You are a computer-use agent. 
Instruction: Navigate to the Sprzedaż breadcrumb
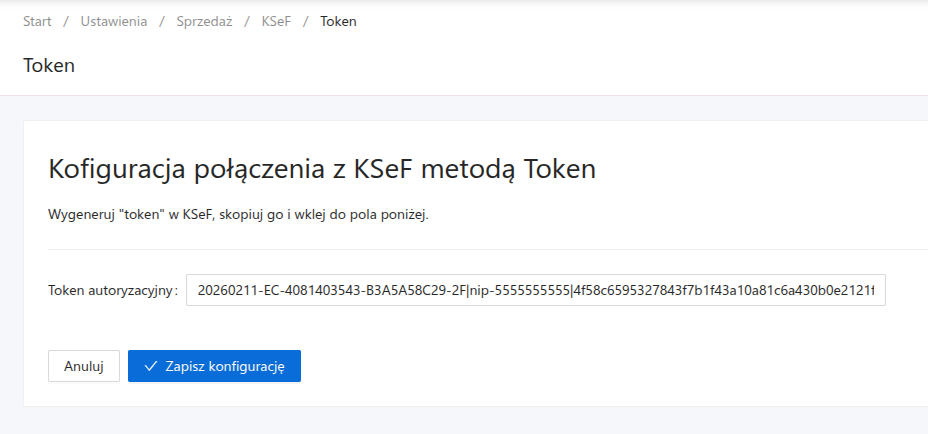tap(203, 21)
